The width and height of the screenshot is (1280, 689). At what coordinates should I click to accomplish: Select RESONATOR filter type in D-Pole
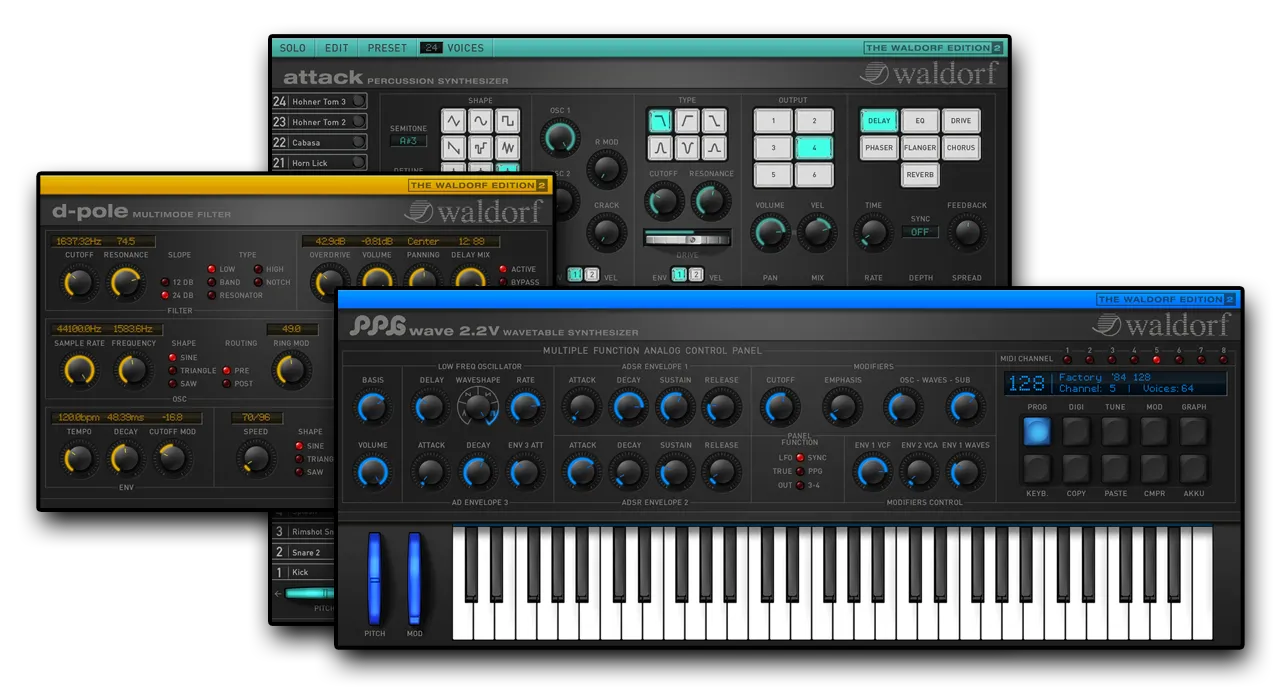211,295
